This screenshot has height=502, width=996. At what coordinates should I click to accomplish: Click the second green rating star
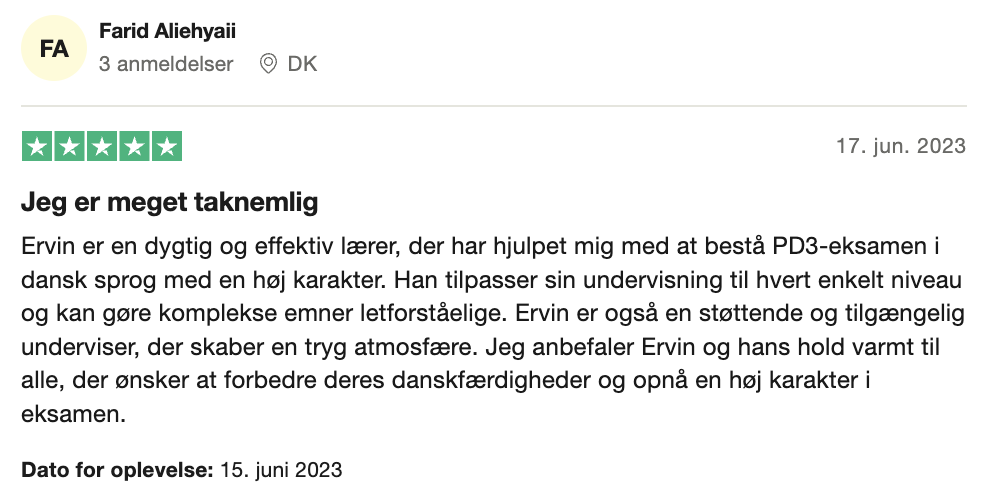[x=69, y=146]
